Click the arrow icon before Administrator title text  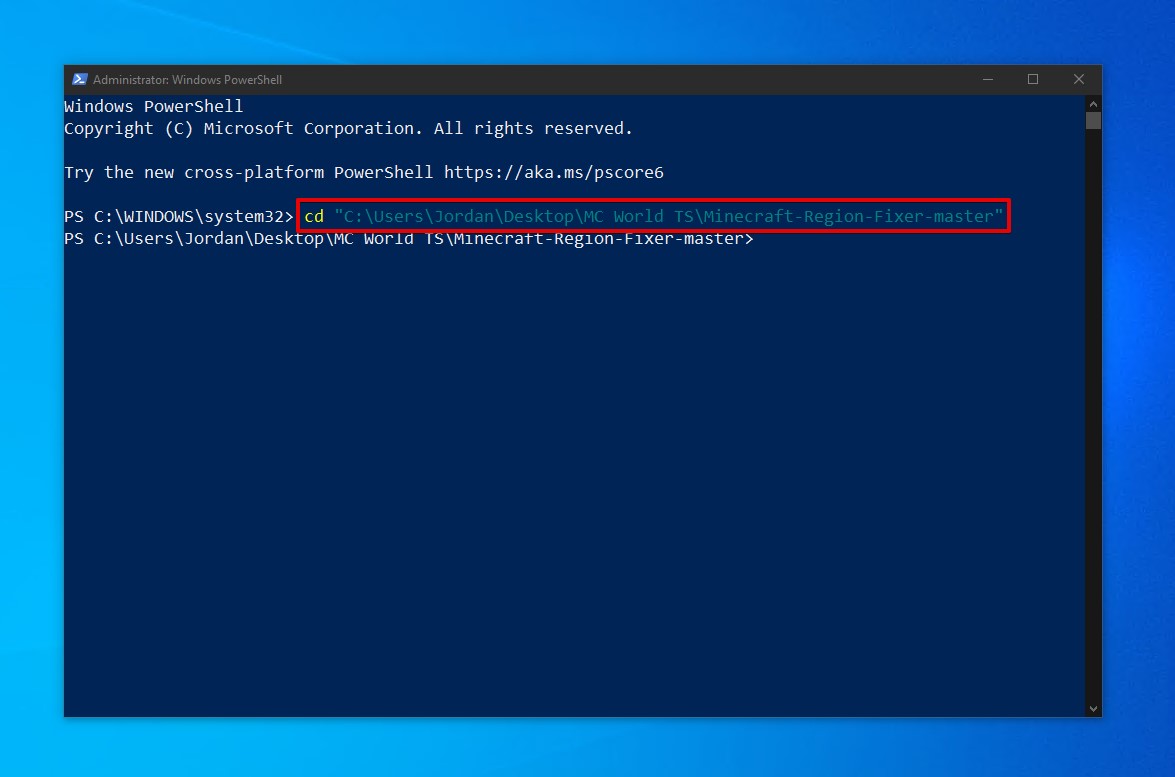[79, 79]
